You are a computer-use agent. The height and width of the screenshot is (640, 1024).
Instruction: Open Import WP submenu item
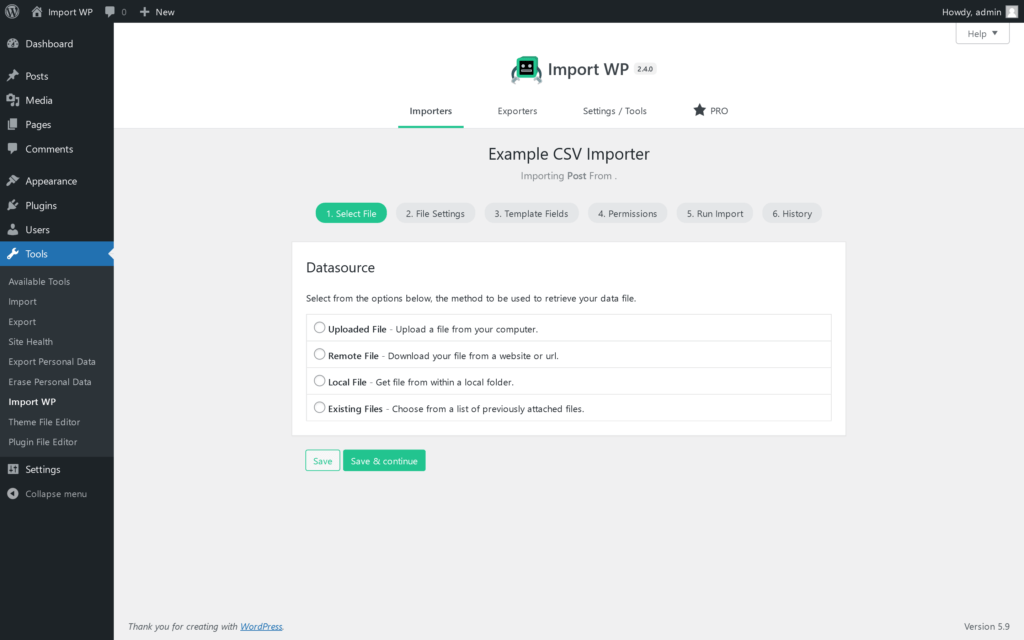tap(32, 402)
